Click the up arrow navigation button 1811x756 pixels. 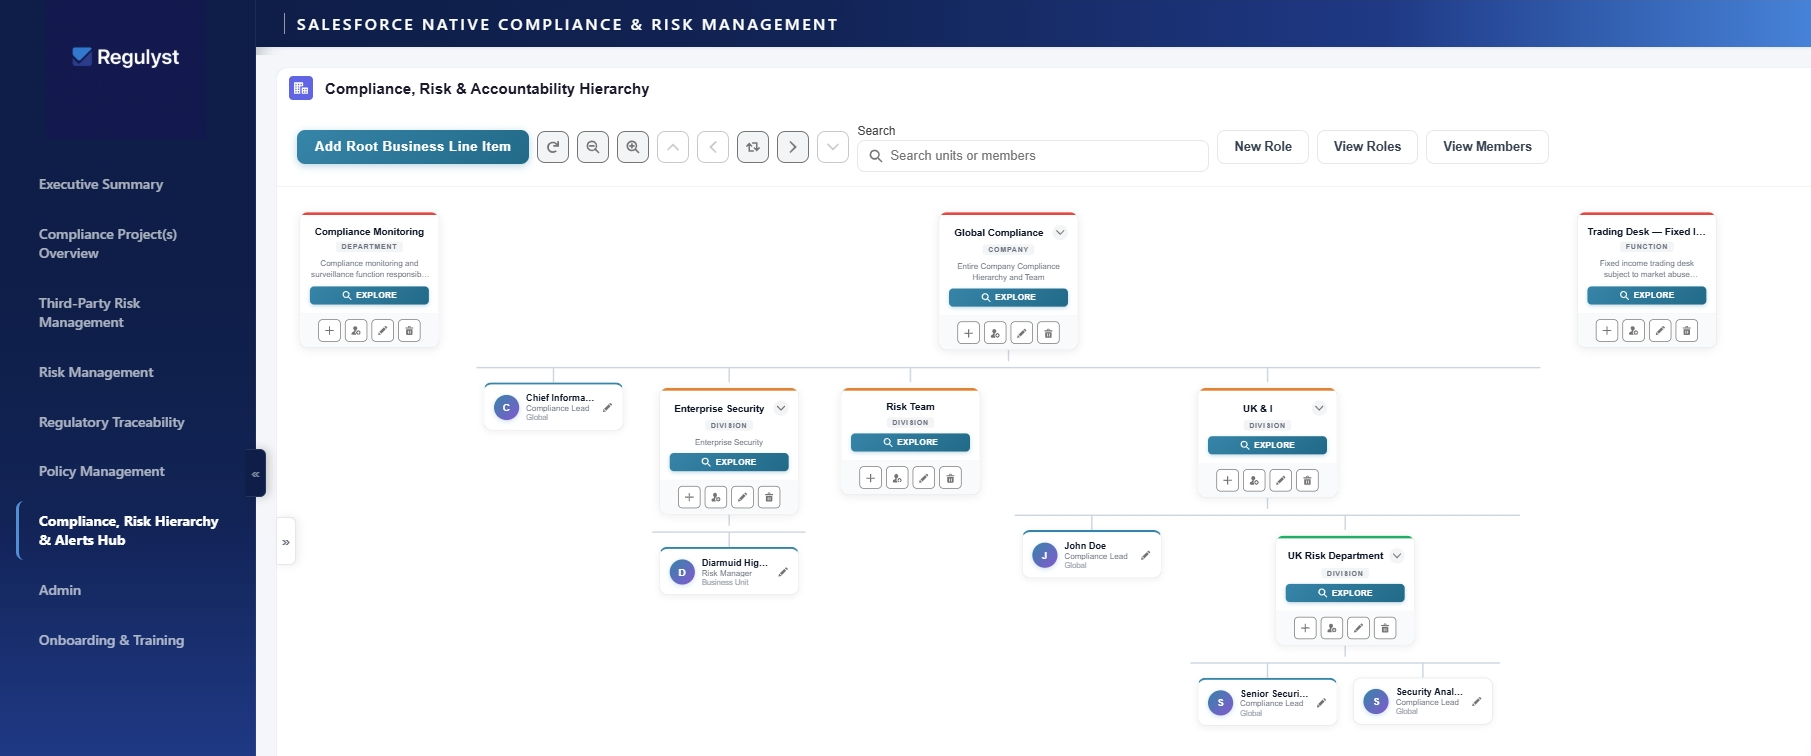(x=673, y=147)
